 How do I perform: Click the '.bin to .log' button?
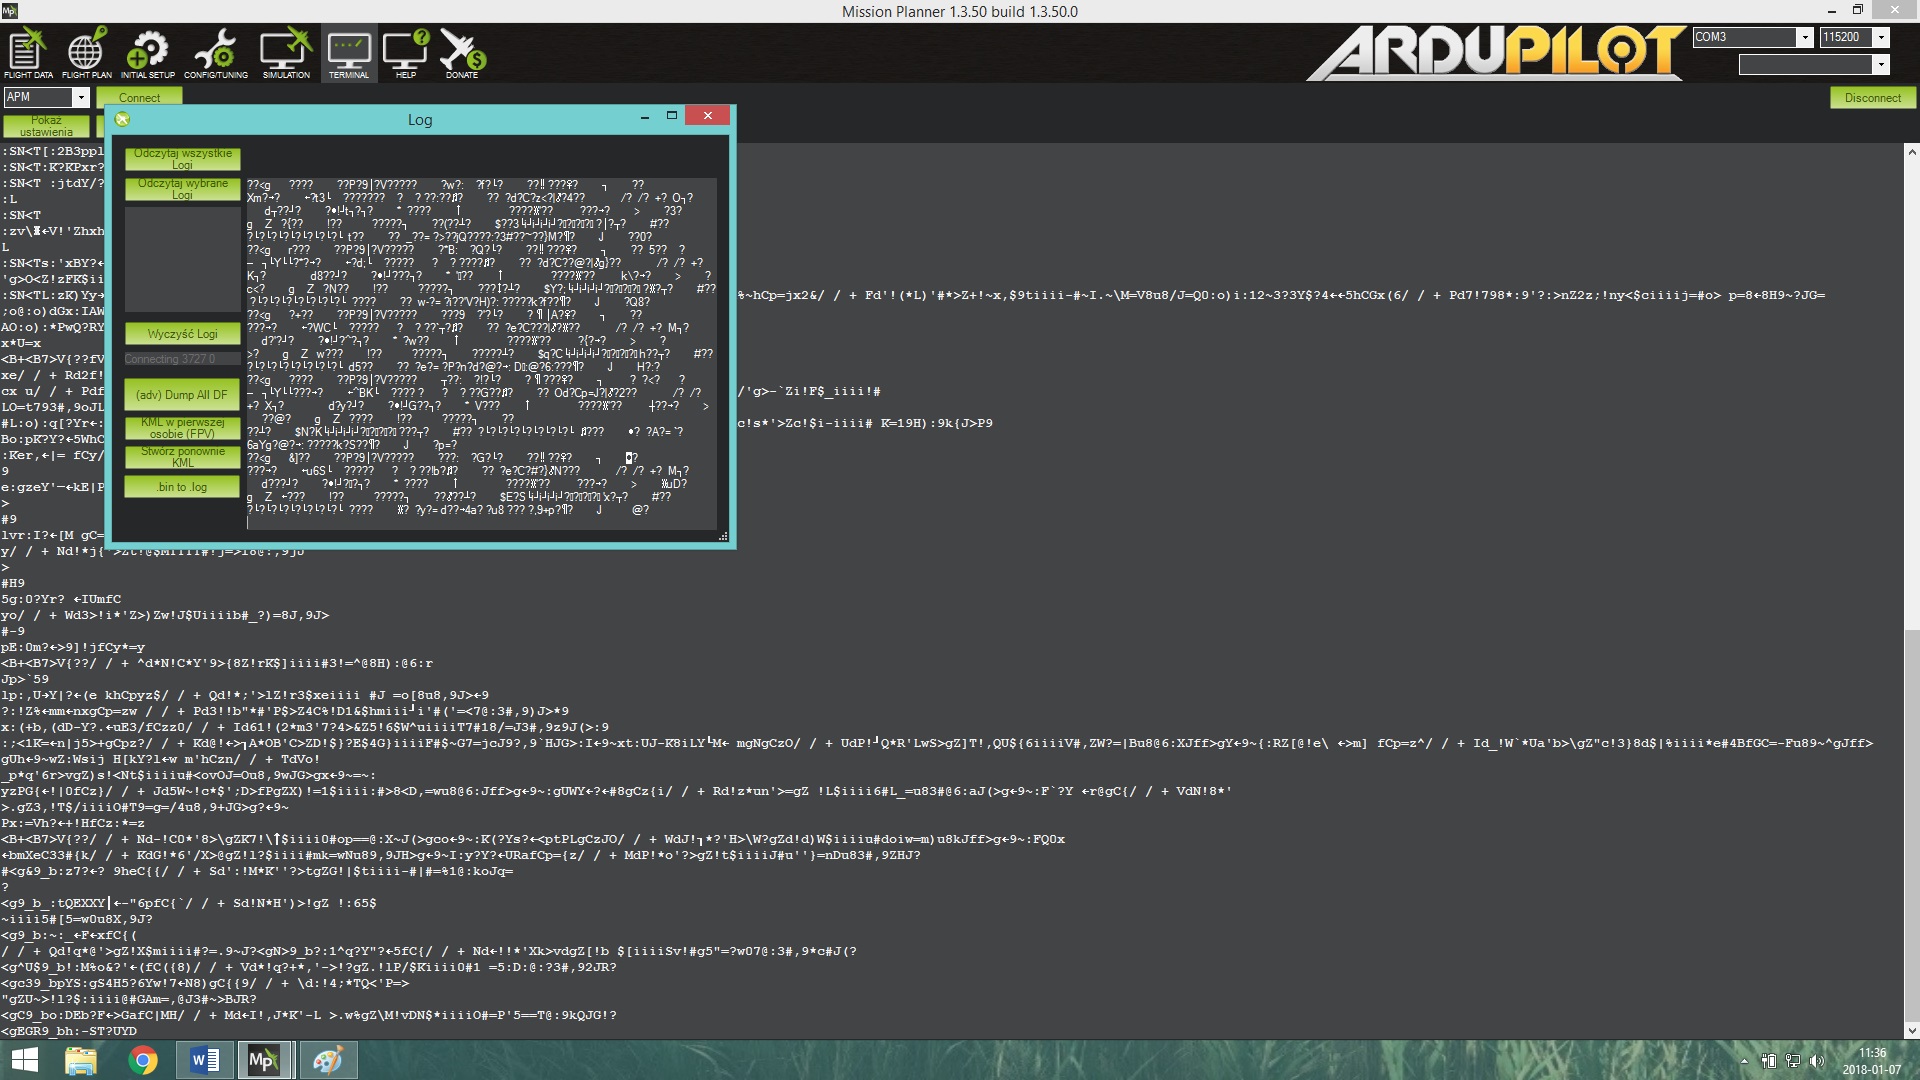tap(182, 487)
